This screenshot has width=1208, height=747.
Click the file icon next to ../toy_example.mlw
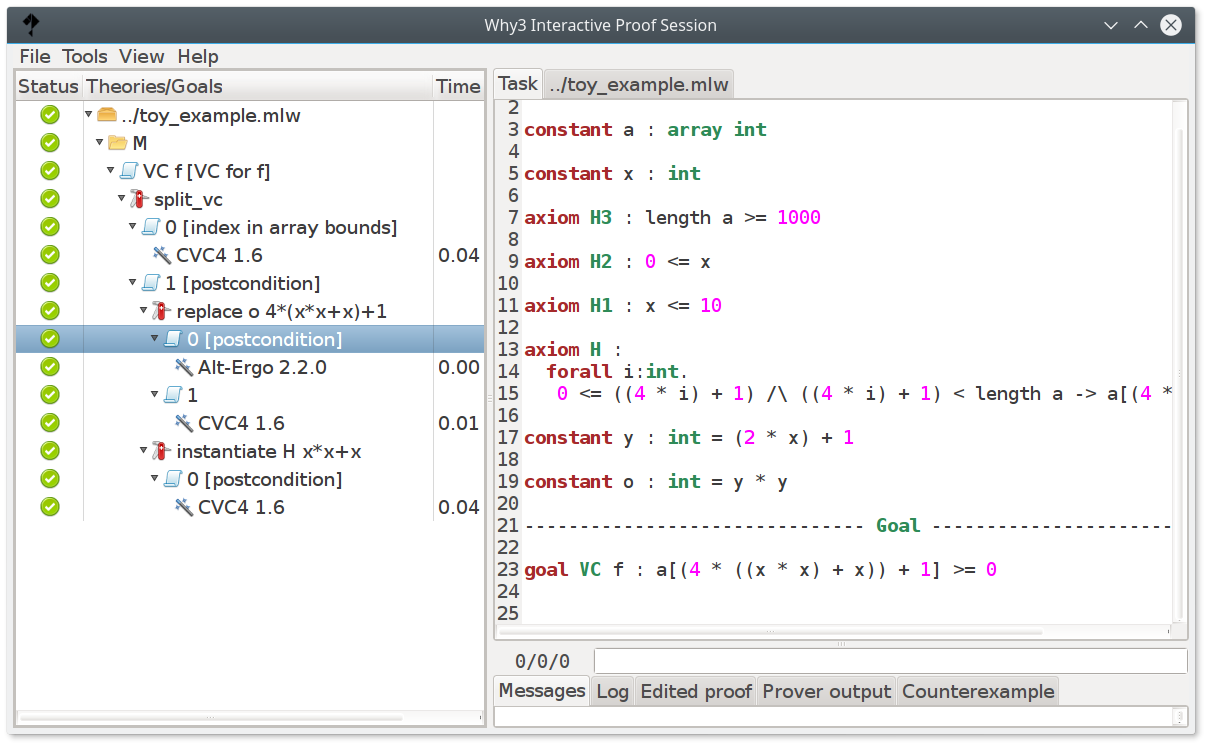click(107, 115)
